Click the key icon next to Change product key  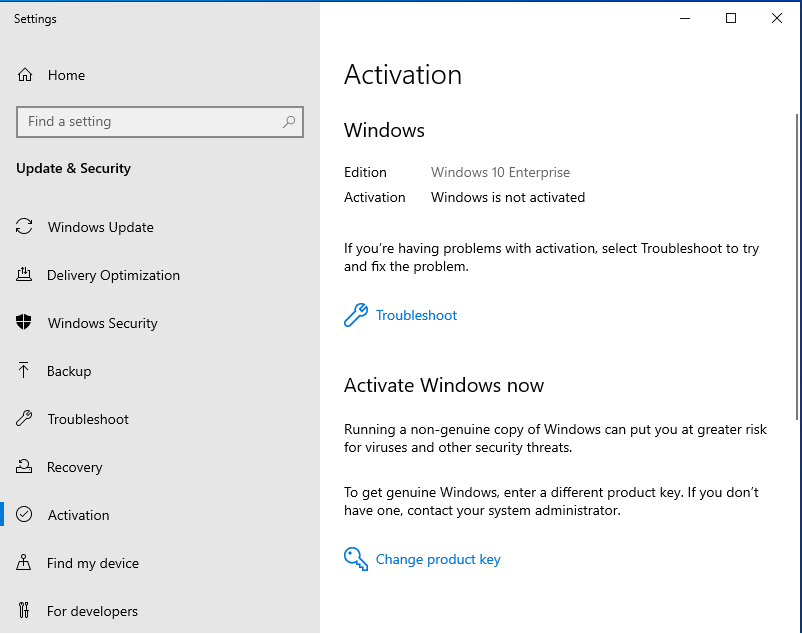pos(356,559)
